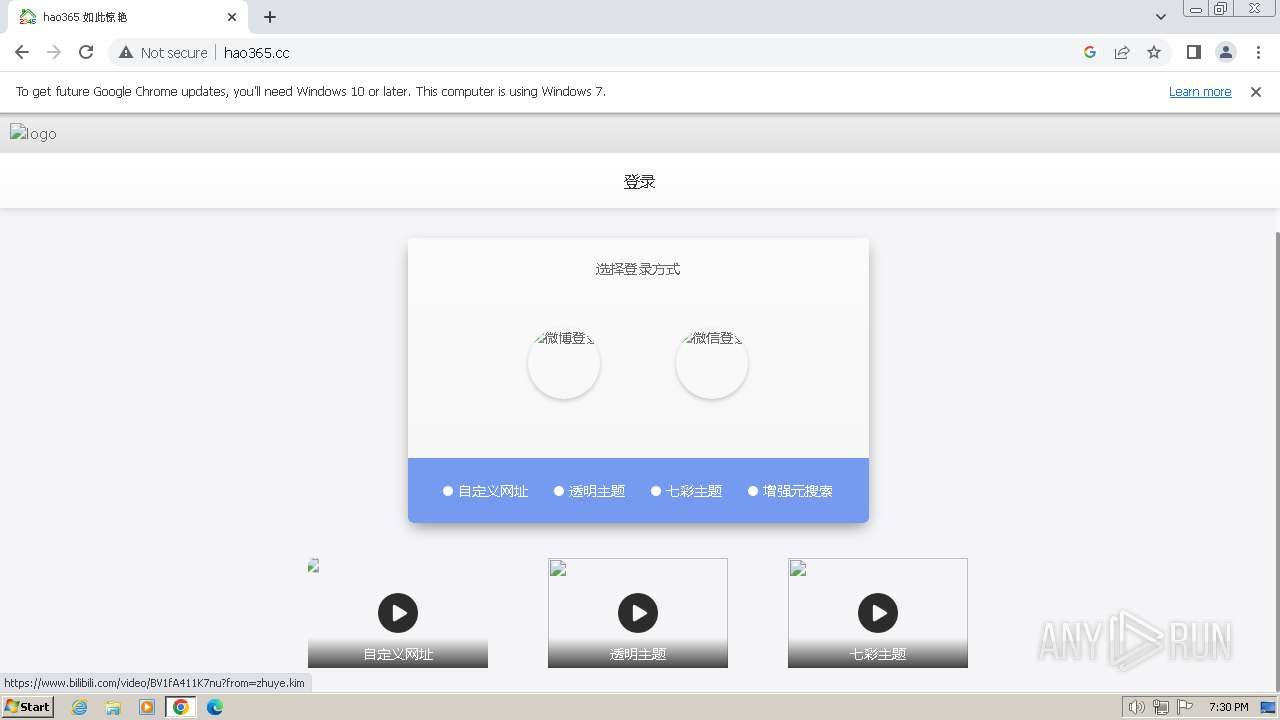Screen dimensions: 1280x720
Task: Click the 透明主题 video caption
Action: click(x=638, y=654)
